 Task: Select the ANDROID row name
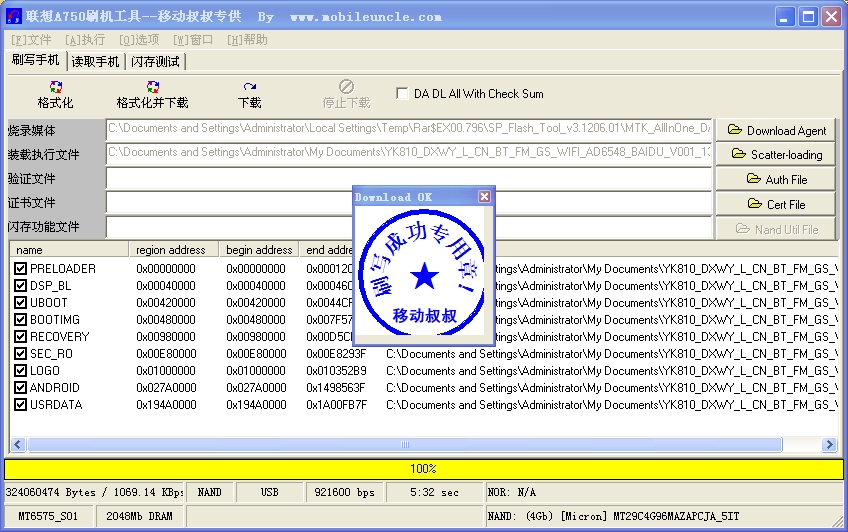[55, 388]
